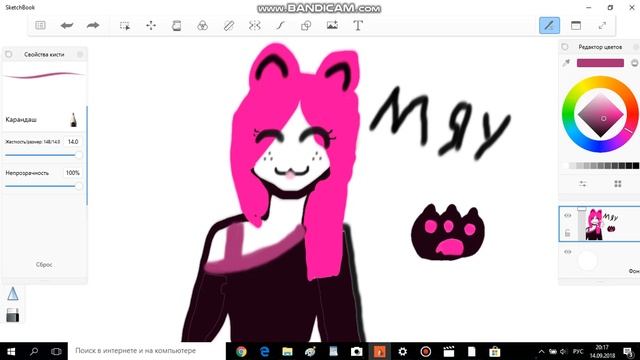The height and width of the screenshot is (360, 640).
Task: Toggle the active brush pencil button
Action: [549, 26]
